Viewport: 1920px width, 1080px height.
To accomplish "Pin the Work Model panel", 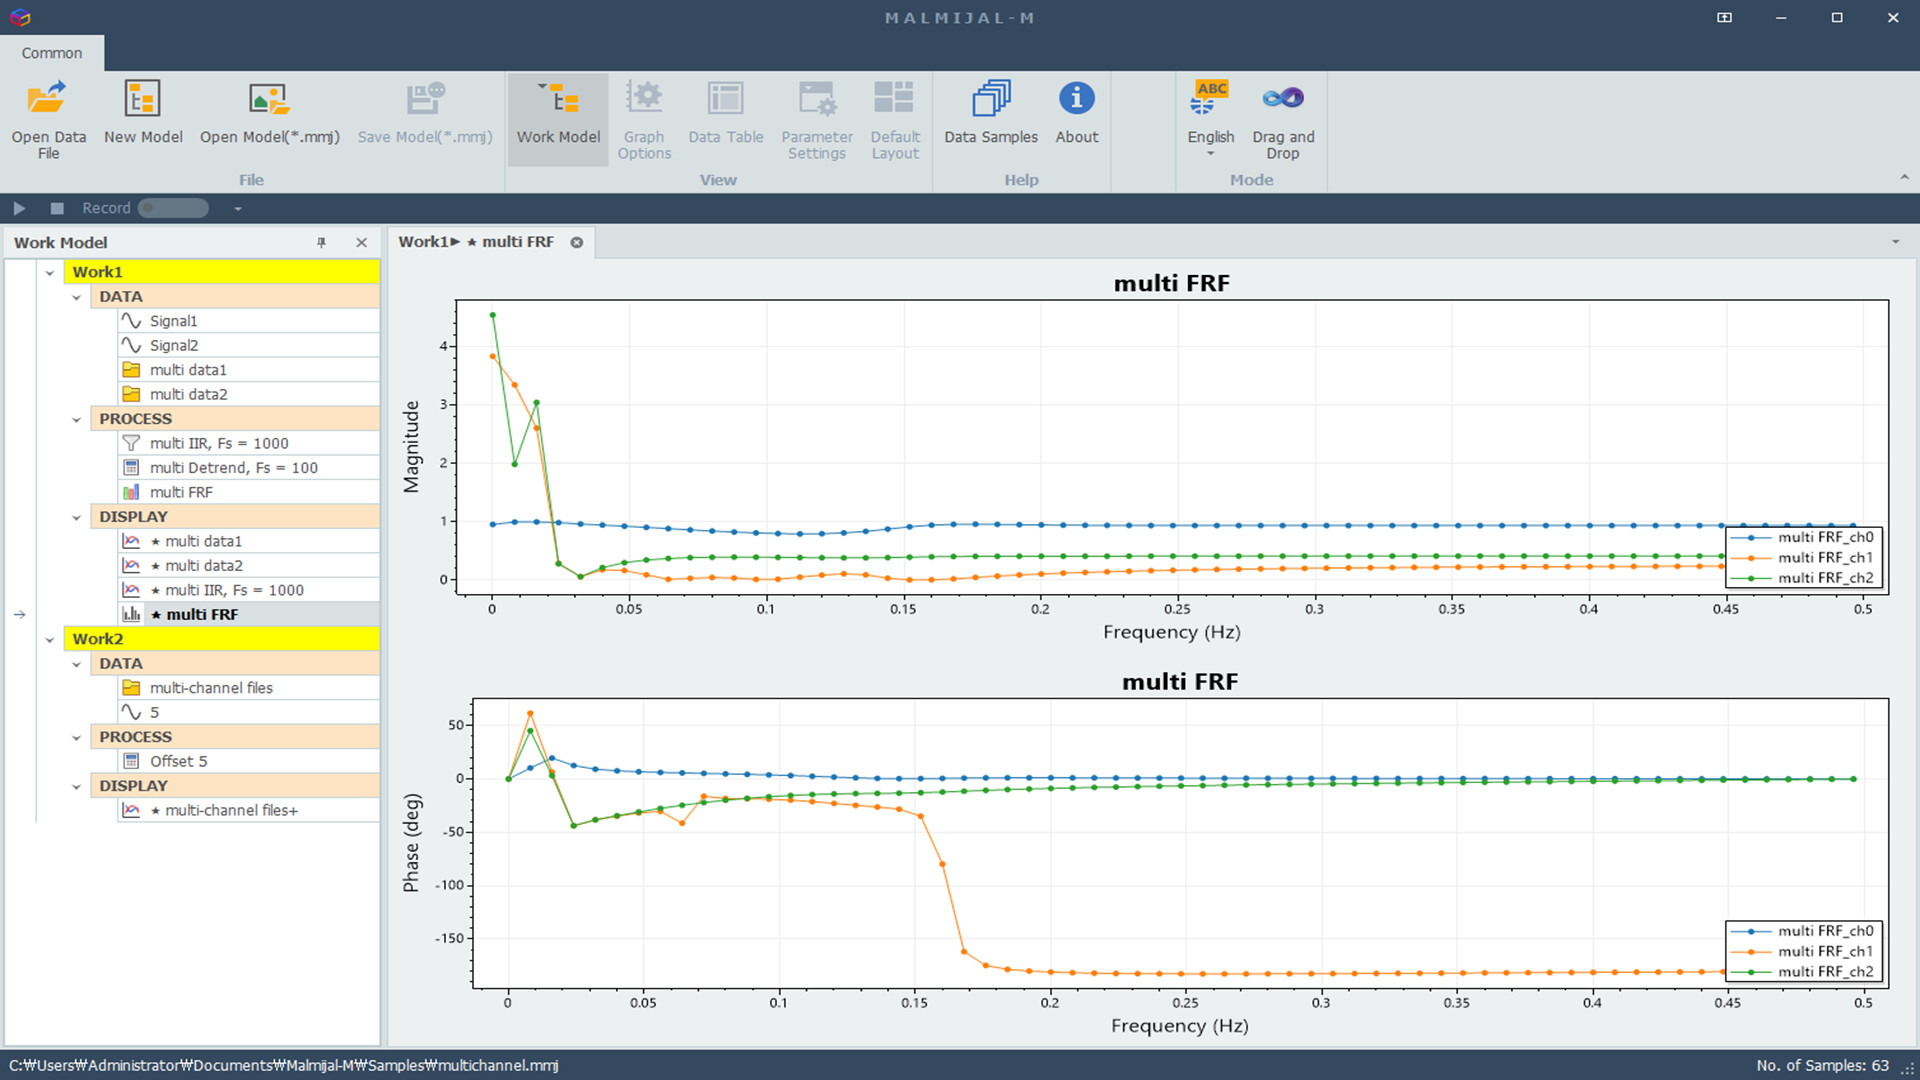I will tap(321, 243).
